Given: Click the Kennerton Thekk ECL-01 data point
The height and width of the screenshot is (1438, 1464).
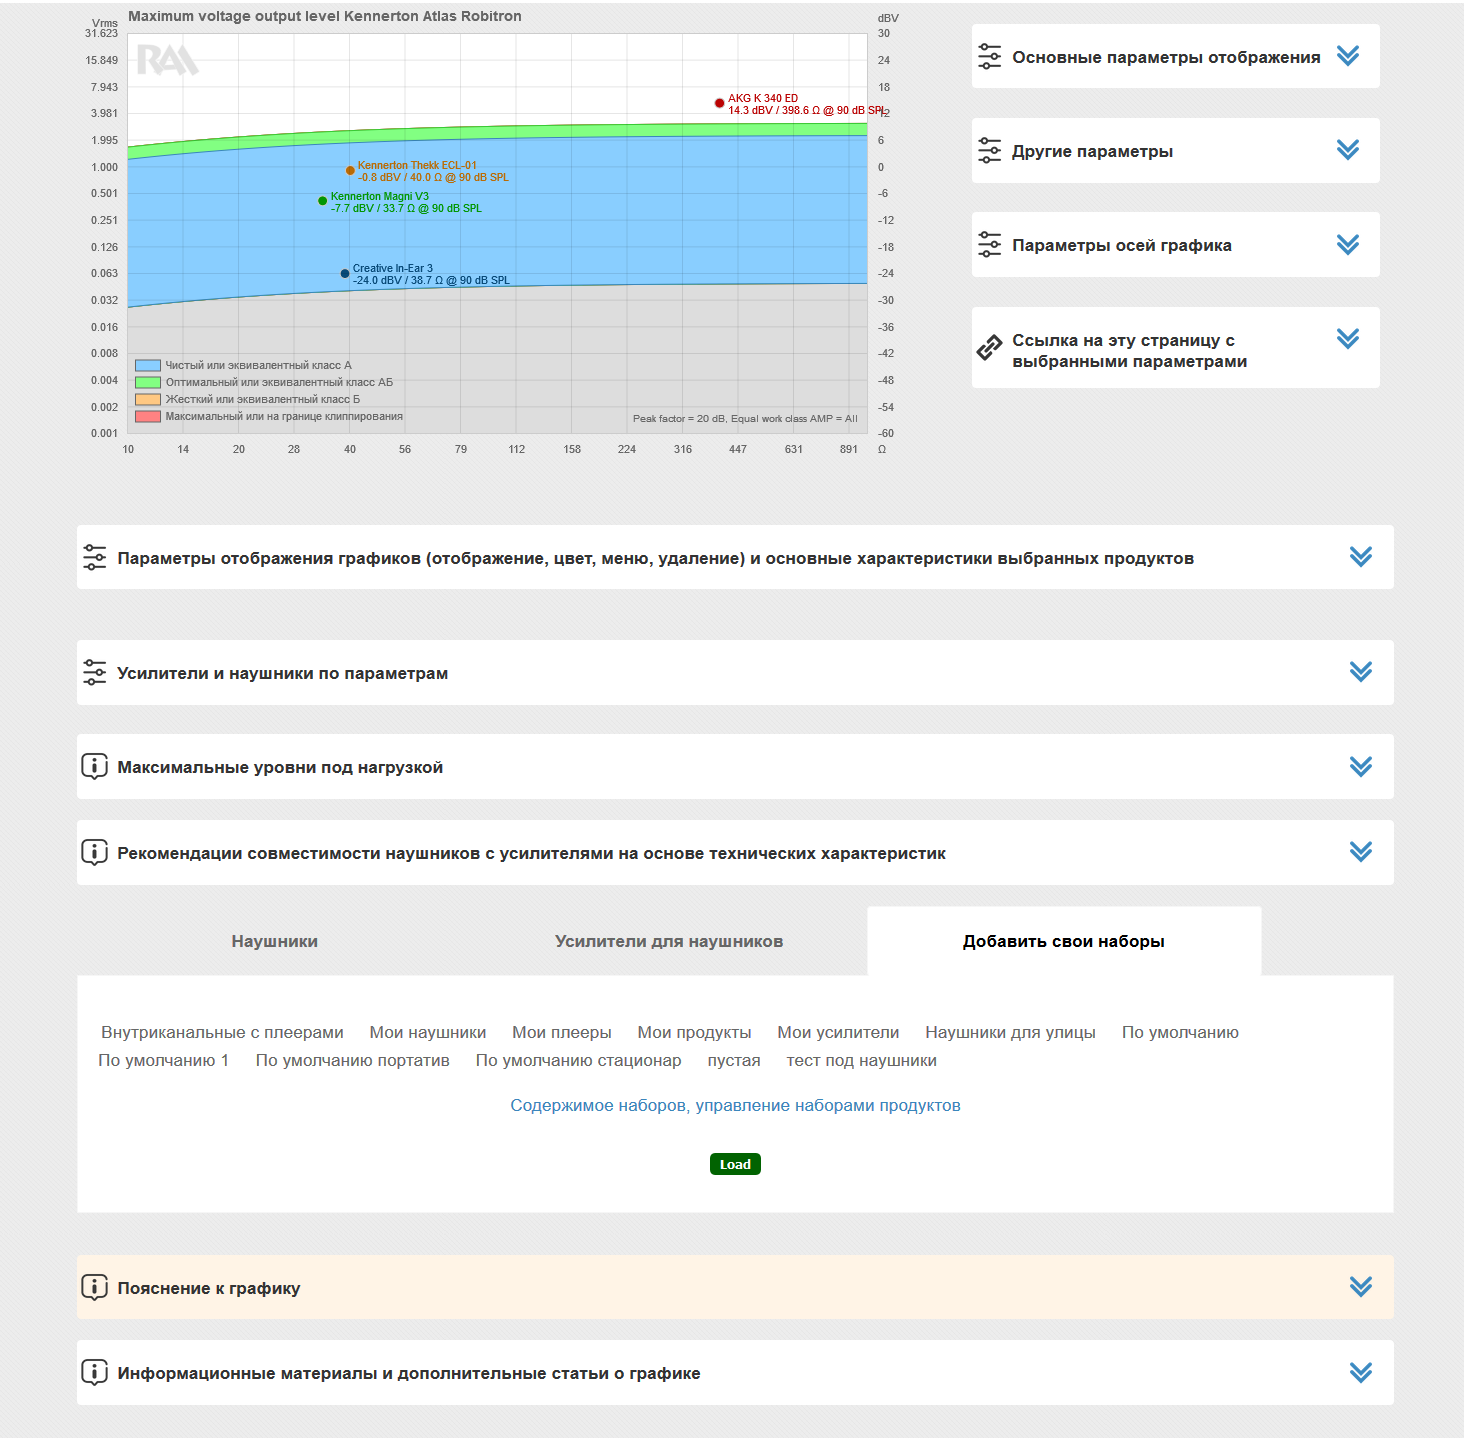Looking at the screenshot, I should coord(350,171).
